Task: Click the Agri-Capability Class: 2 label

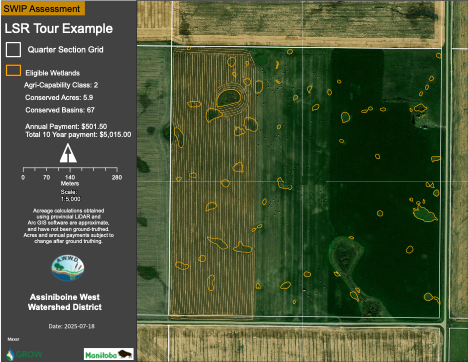Action: click(x=61, y=85)
